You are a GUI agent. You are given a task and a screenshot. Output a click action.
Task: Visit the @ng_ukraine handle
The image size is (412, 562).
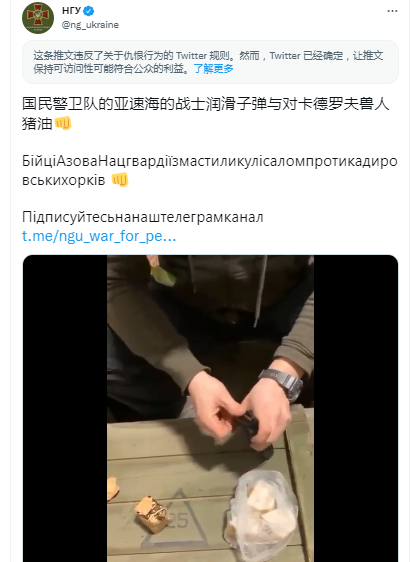(90, 25)
